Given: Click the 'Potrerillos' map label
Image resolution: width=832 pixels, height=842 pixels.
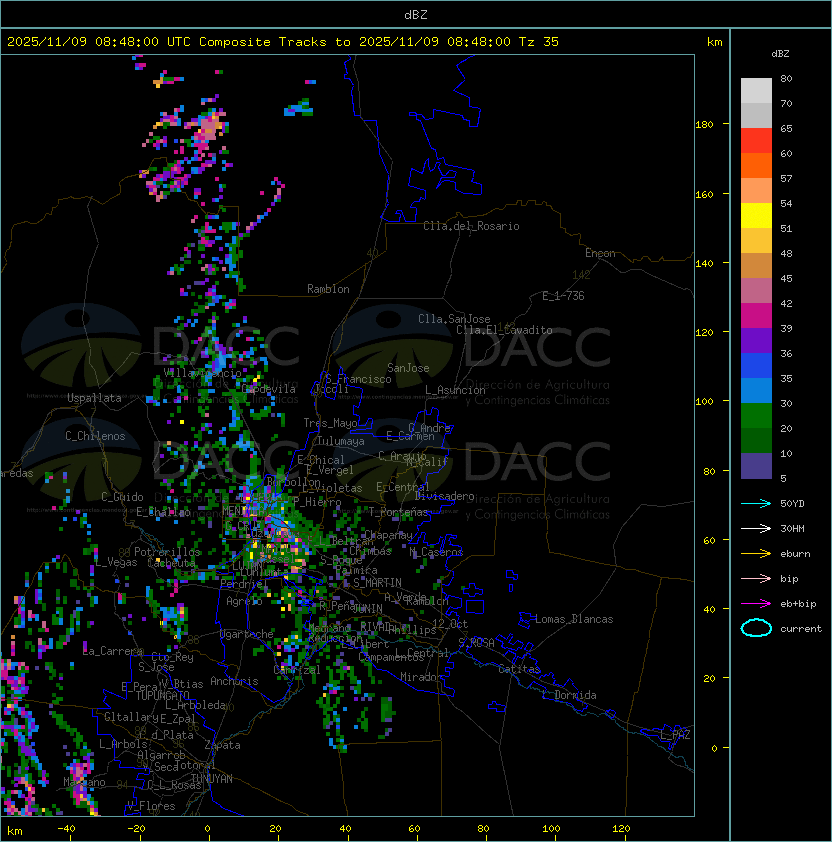Looking at the screenshot, I should point(167,551).
